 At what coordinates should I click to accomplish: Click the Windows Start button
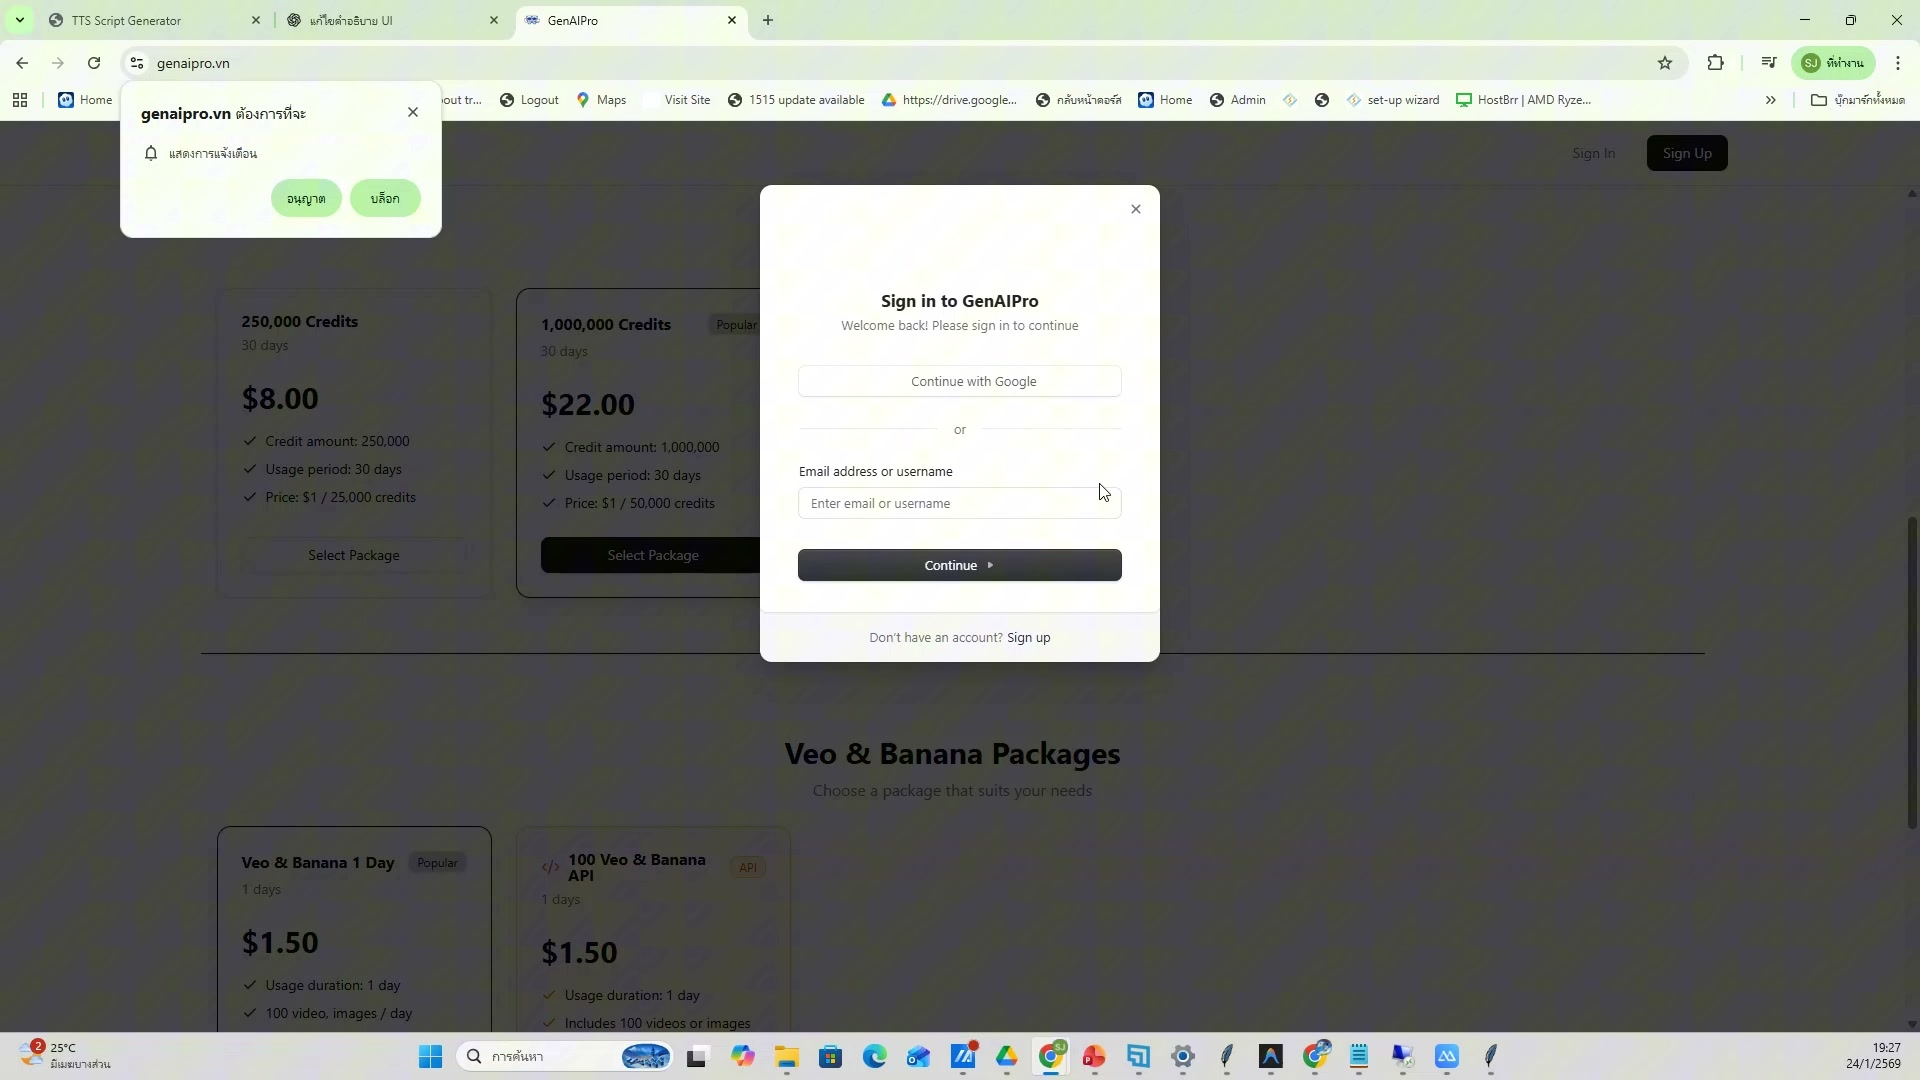pos(430,1057)
